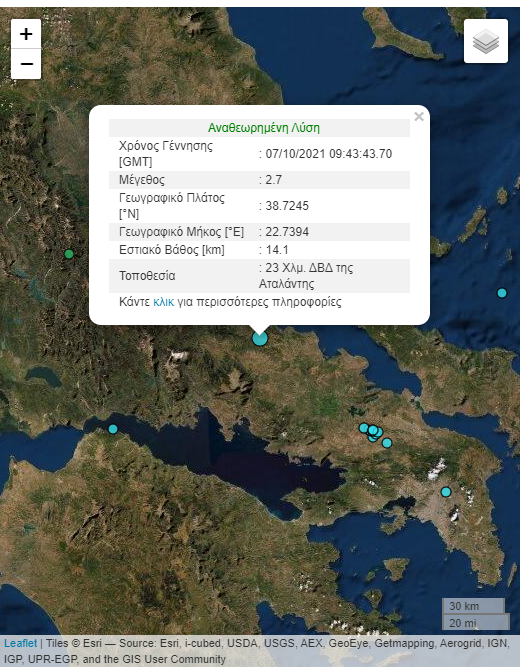Viewport: 520px width, 671px height.
Task: Click the 'Εστιακό Βάθος [km]' label
Action: point(172,250)
